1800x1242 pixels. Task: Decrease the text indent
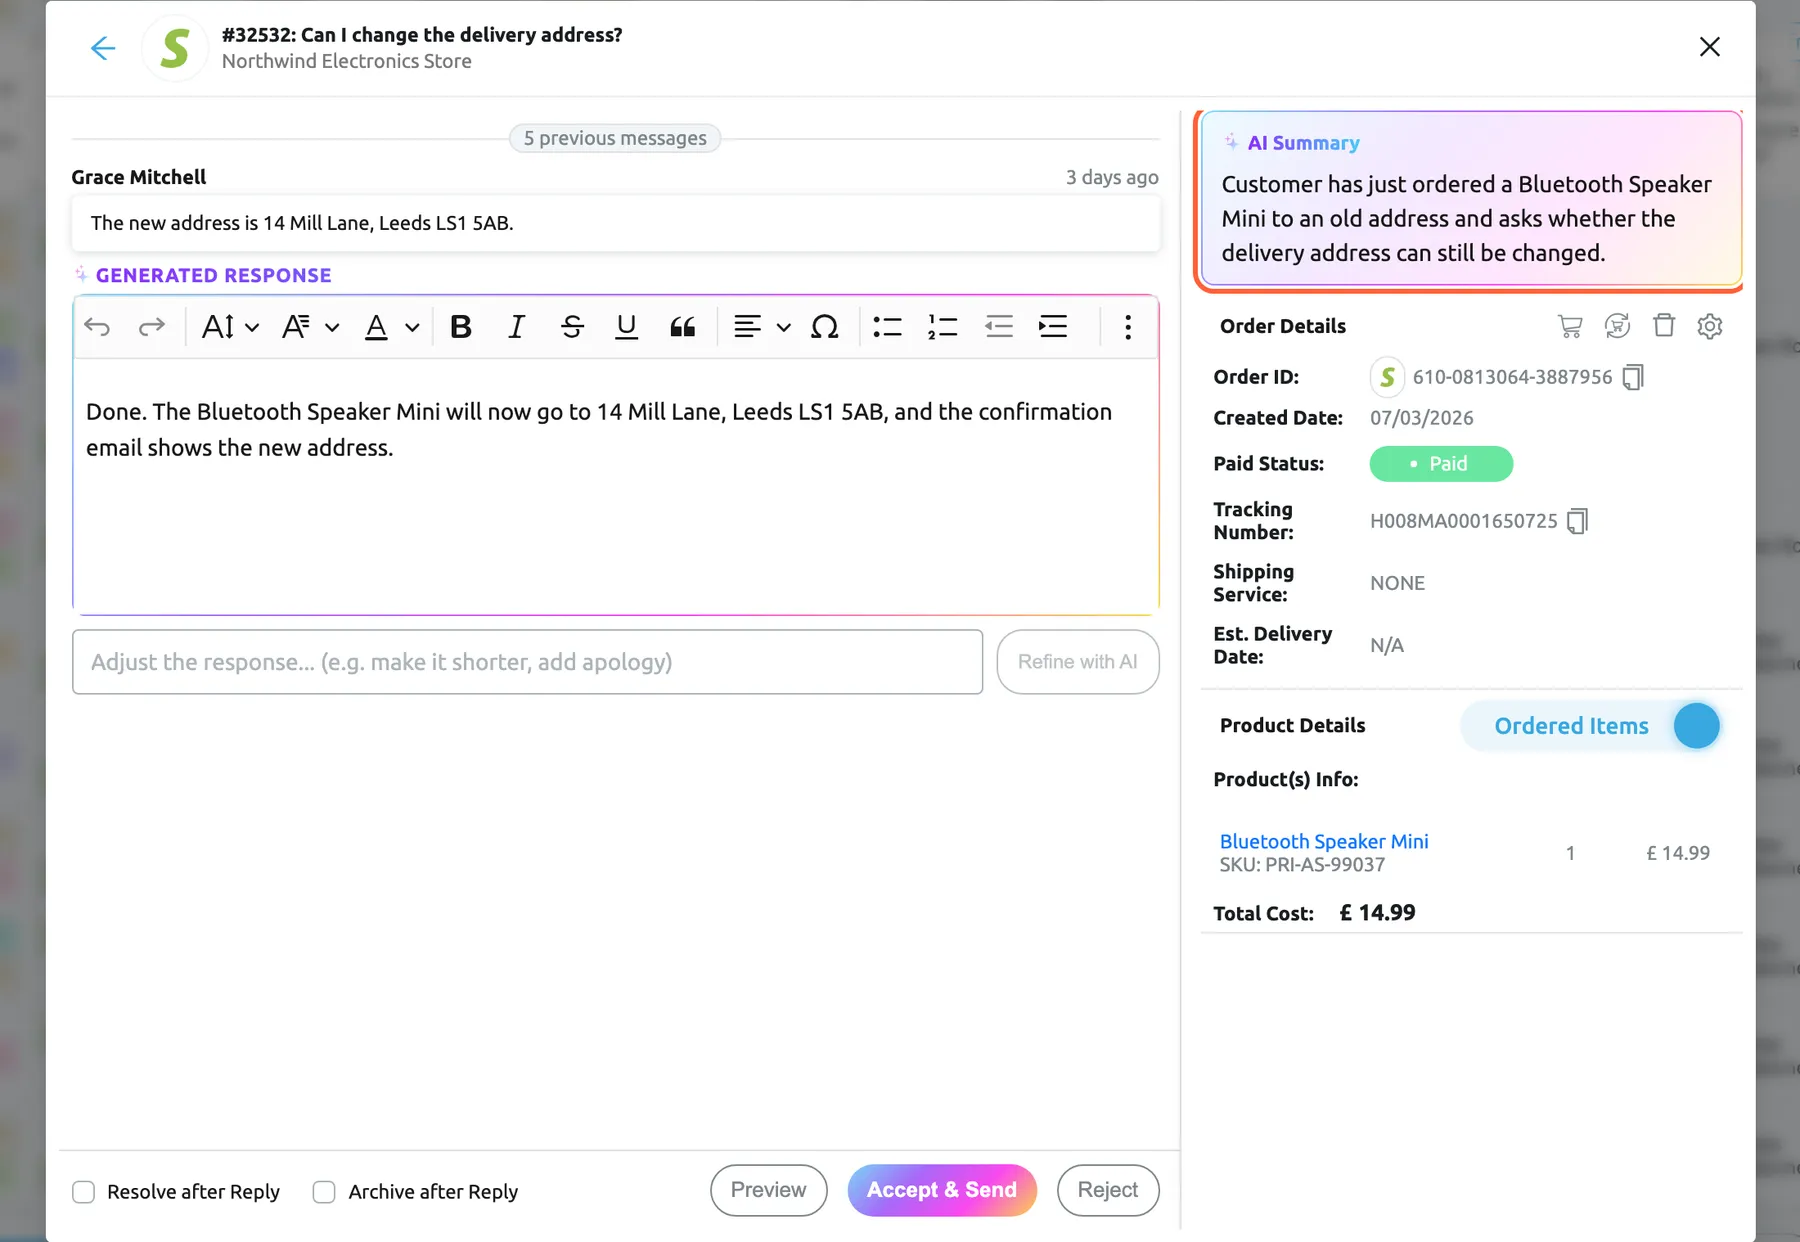[999, 327]
